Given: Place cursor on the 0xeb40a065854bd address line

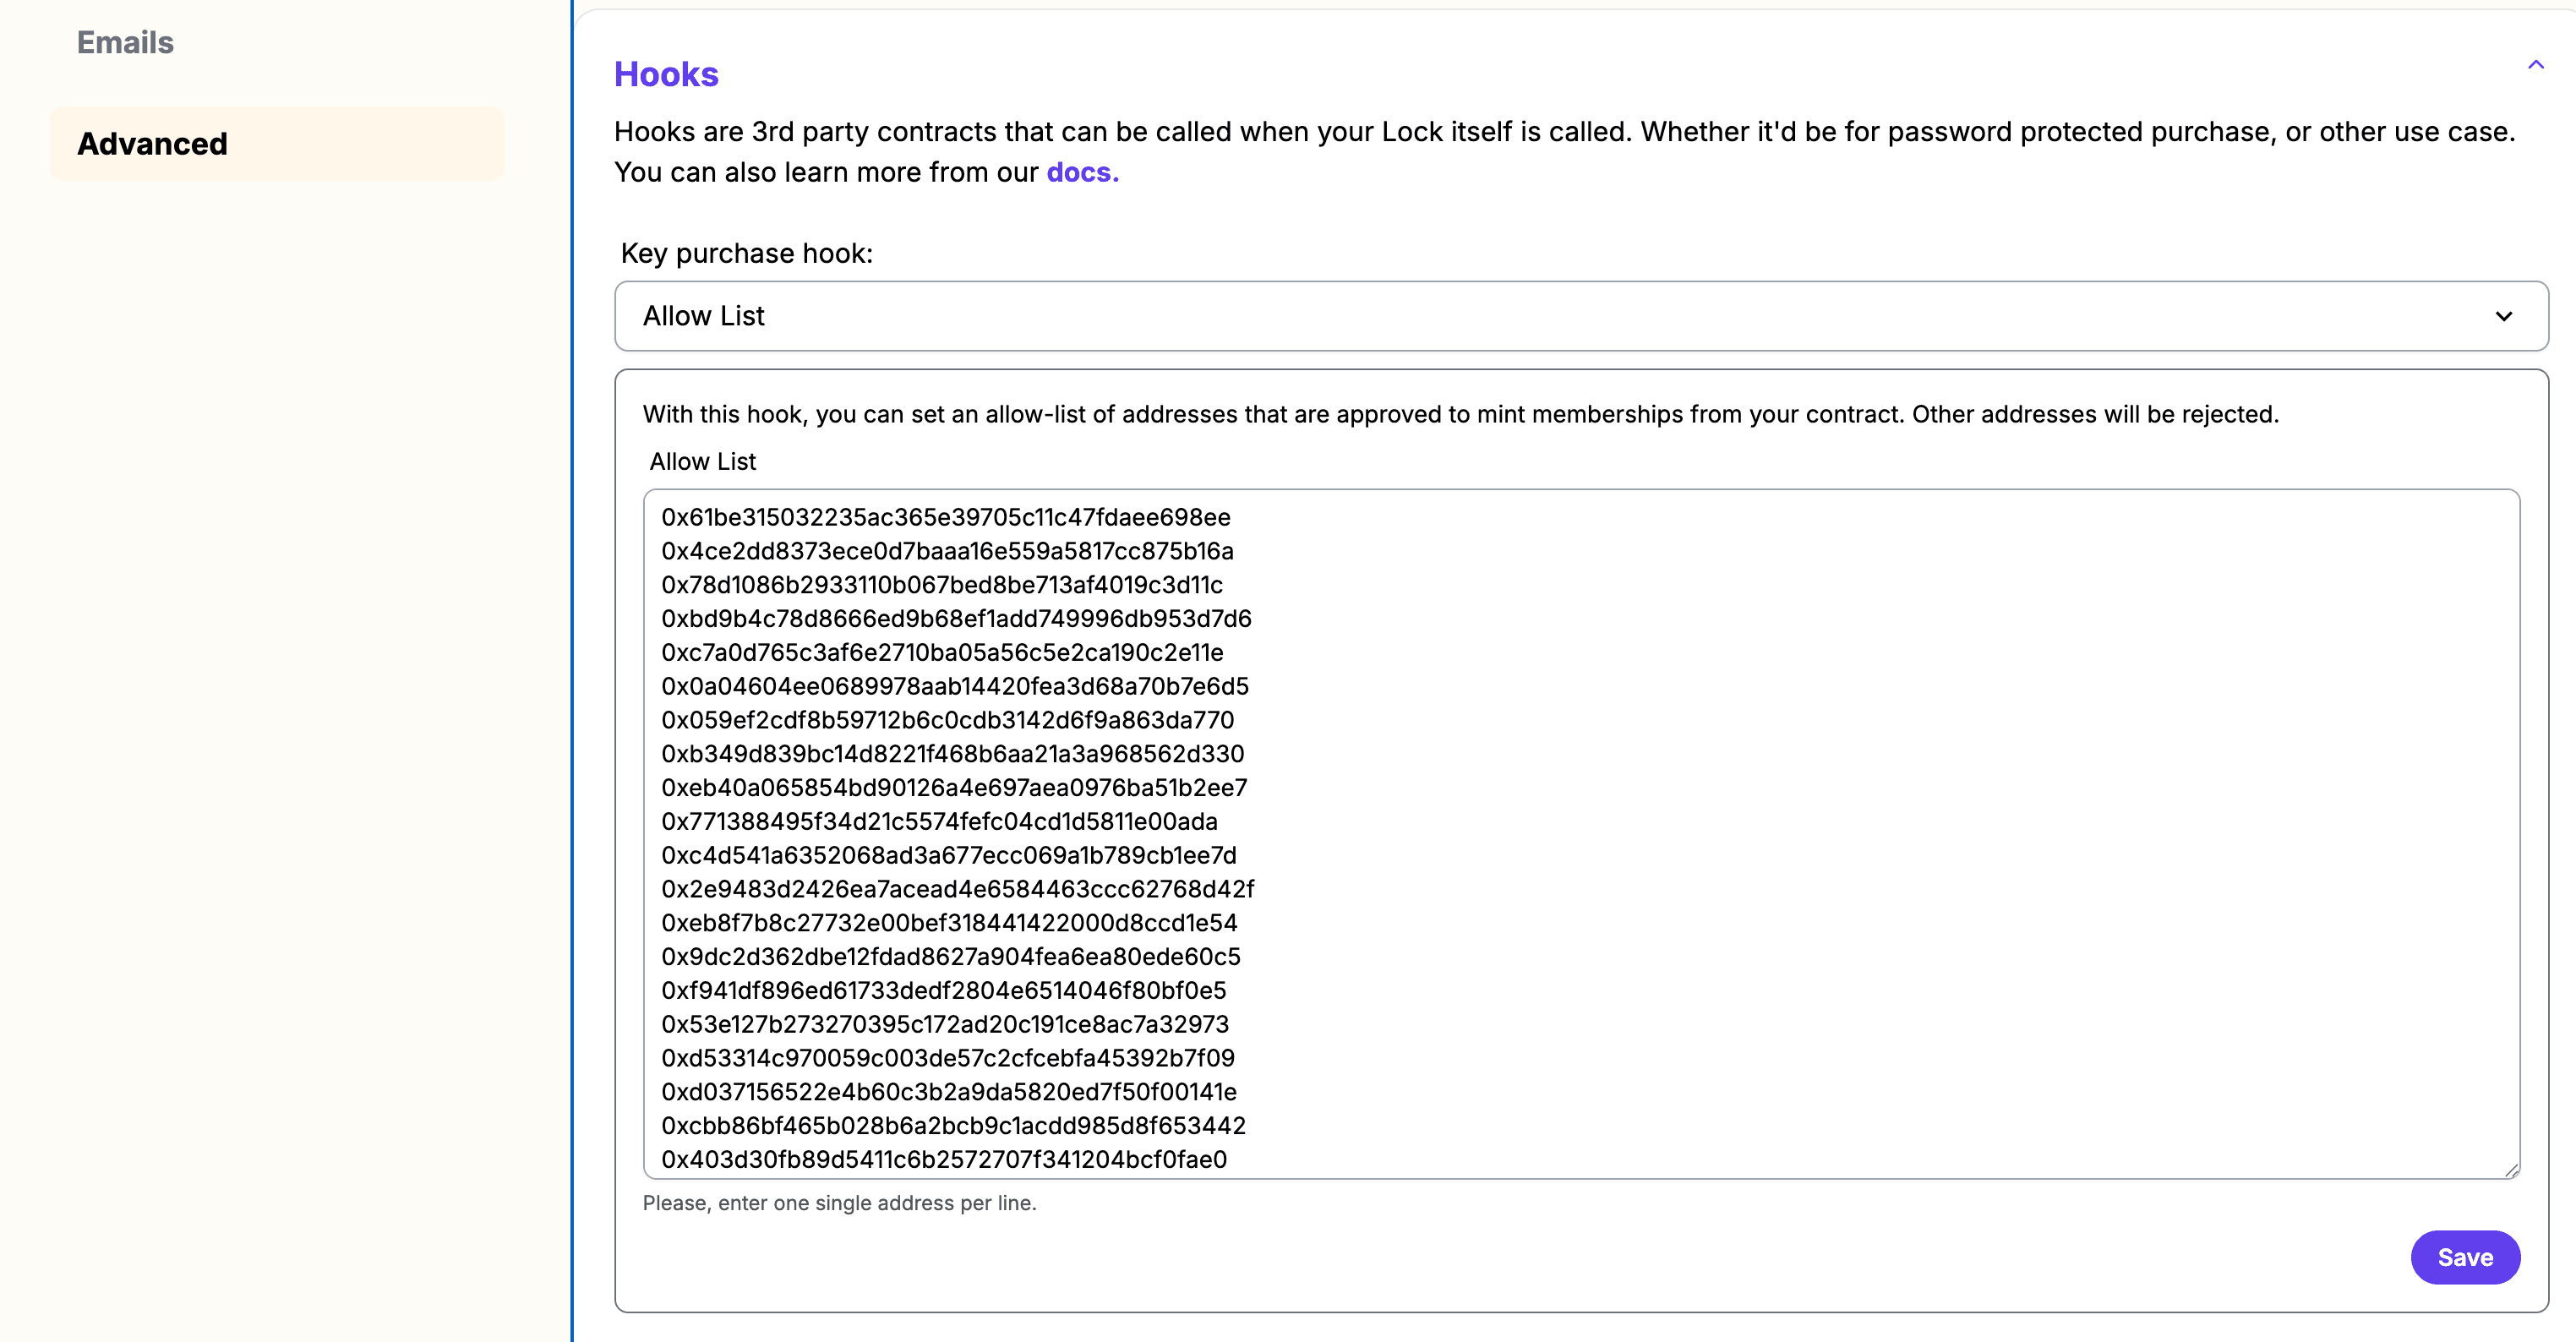Looking at the screenshot, I should 954,787.
